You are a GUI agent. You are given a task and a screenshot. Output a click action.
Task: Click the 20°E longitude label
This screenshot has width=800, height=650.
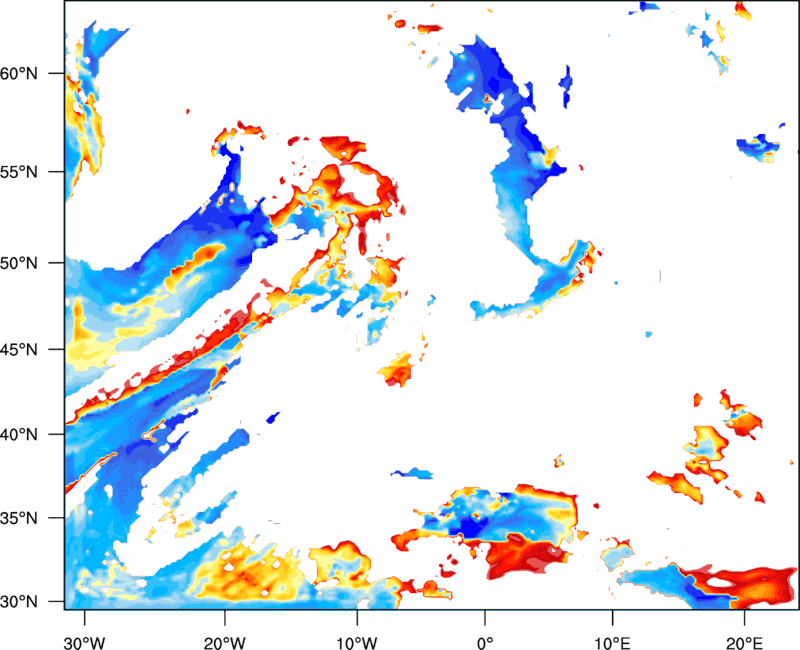pos(744,643)
